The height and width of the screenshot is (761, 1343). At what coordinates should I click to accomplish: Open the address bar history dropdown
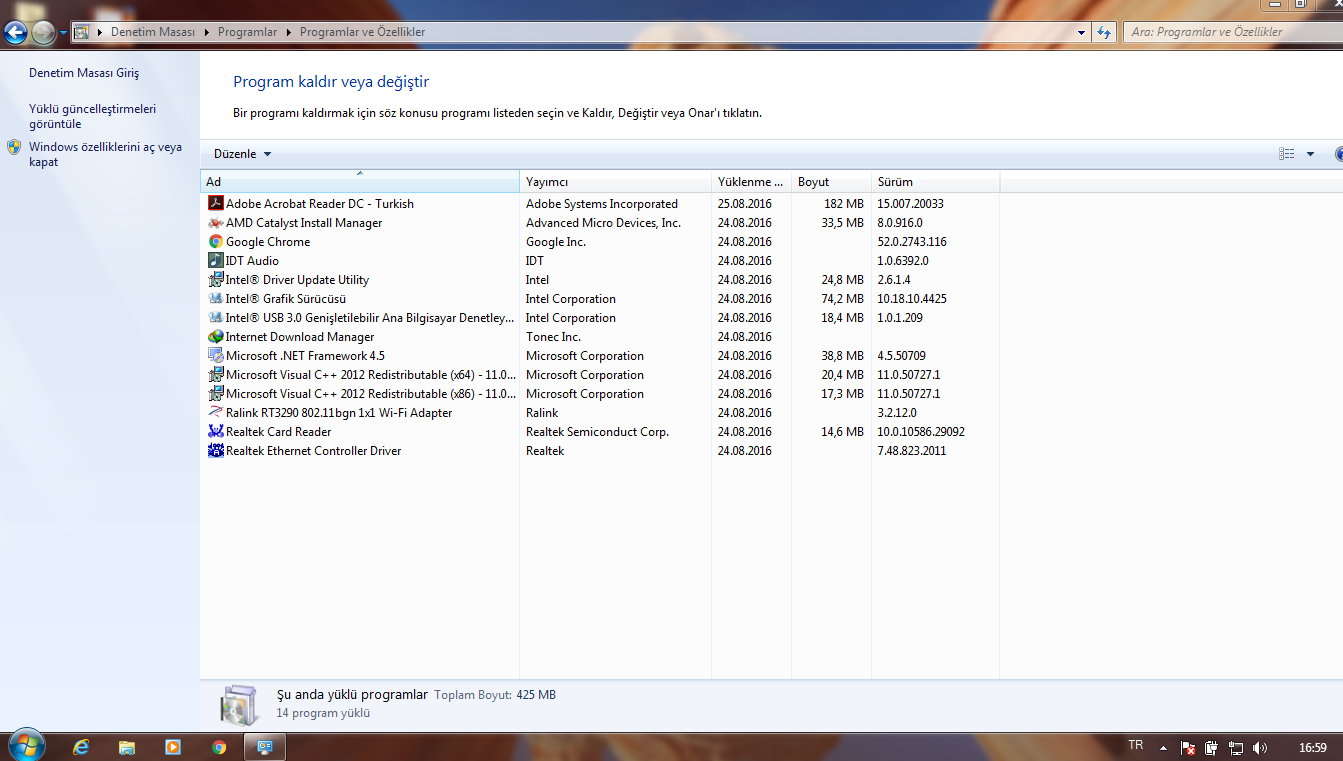point(1082,32)
